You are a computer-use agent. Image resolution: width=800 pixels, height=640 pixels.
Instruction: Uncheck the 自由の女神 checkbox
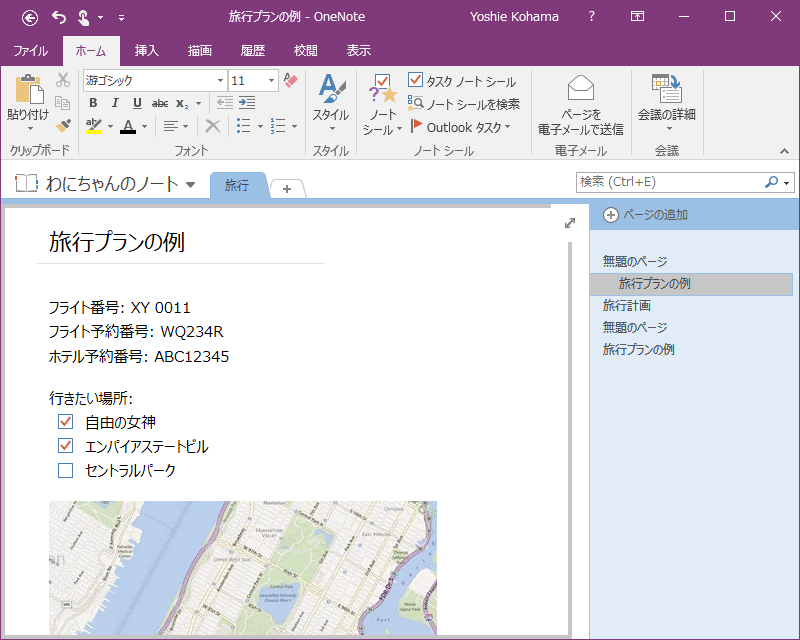point(66,422)
